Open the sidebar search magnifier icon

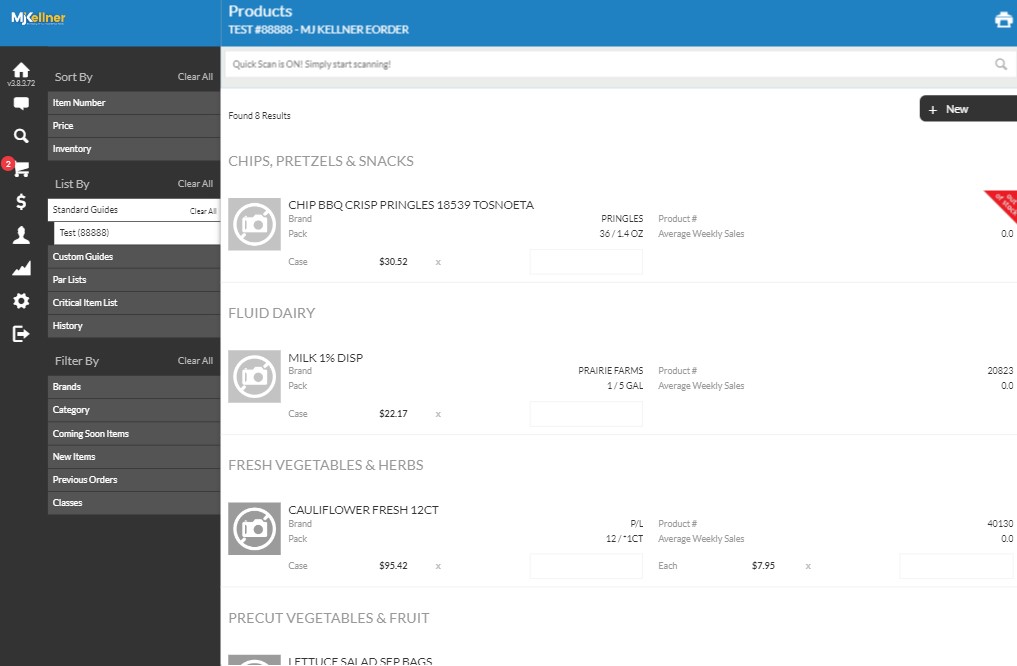click(21, 136)
